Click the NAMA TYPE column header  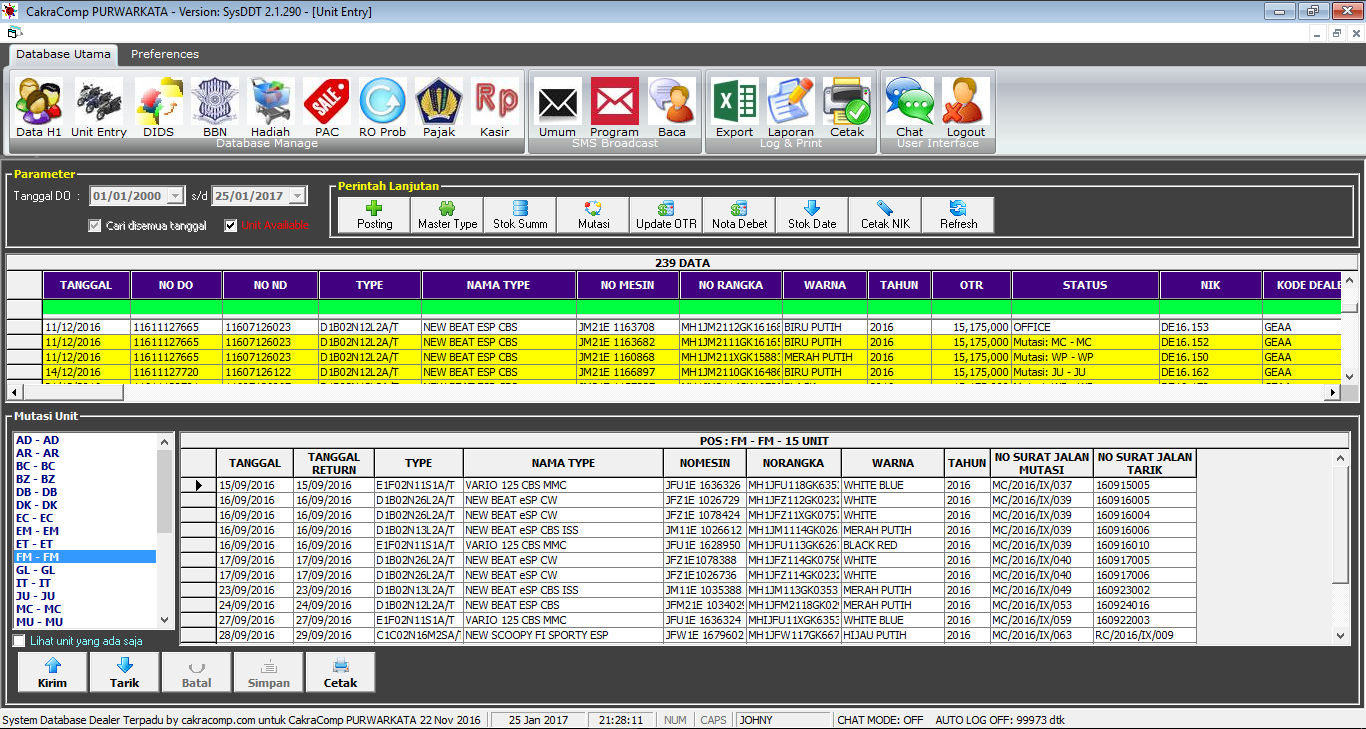pos(498,285)
